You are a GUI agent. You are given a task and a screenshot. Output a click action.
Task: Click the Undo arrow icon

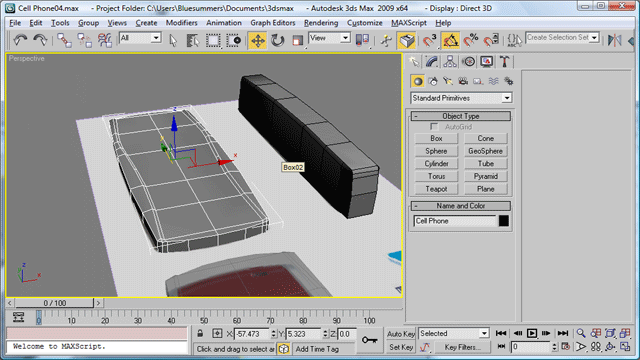pos(20,40)
